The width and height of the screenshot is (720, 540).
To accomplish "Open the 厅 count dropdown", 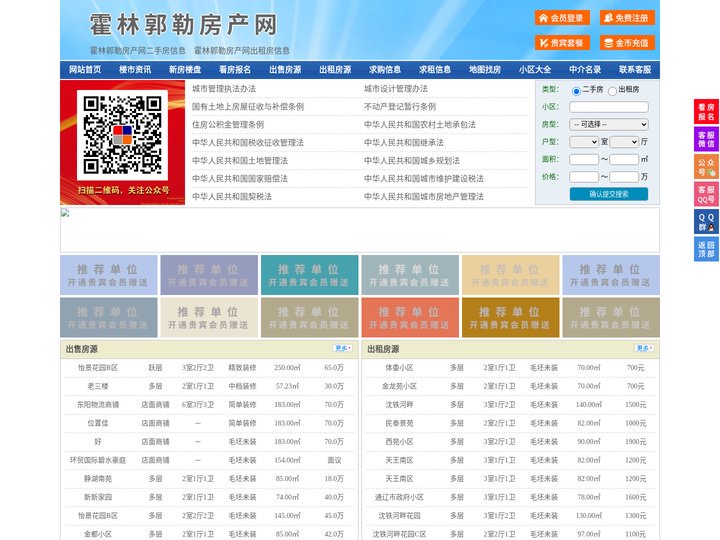I will (624, 142).
